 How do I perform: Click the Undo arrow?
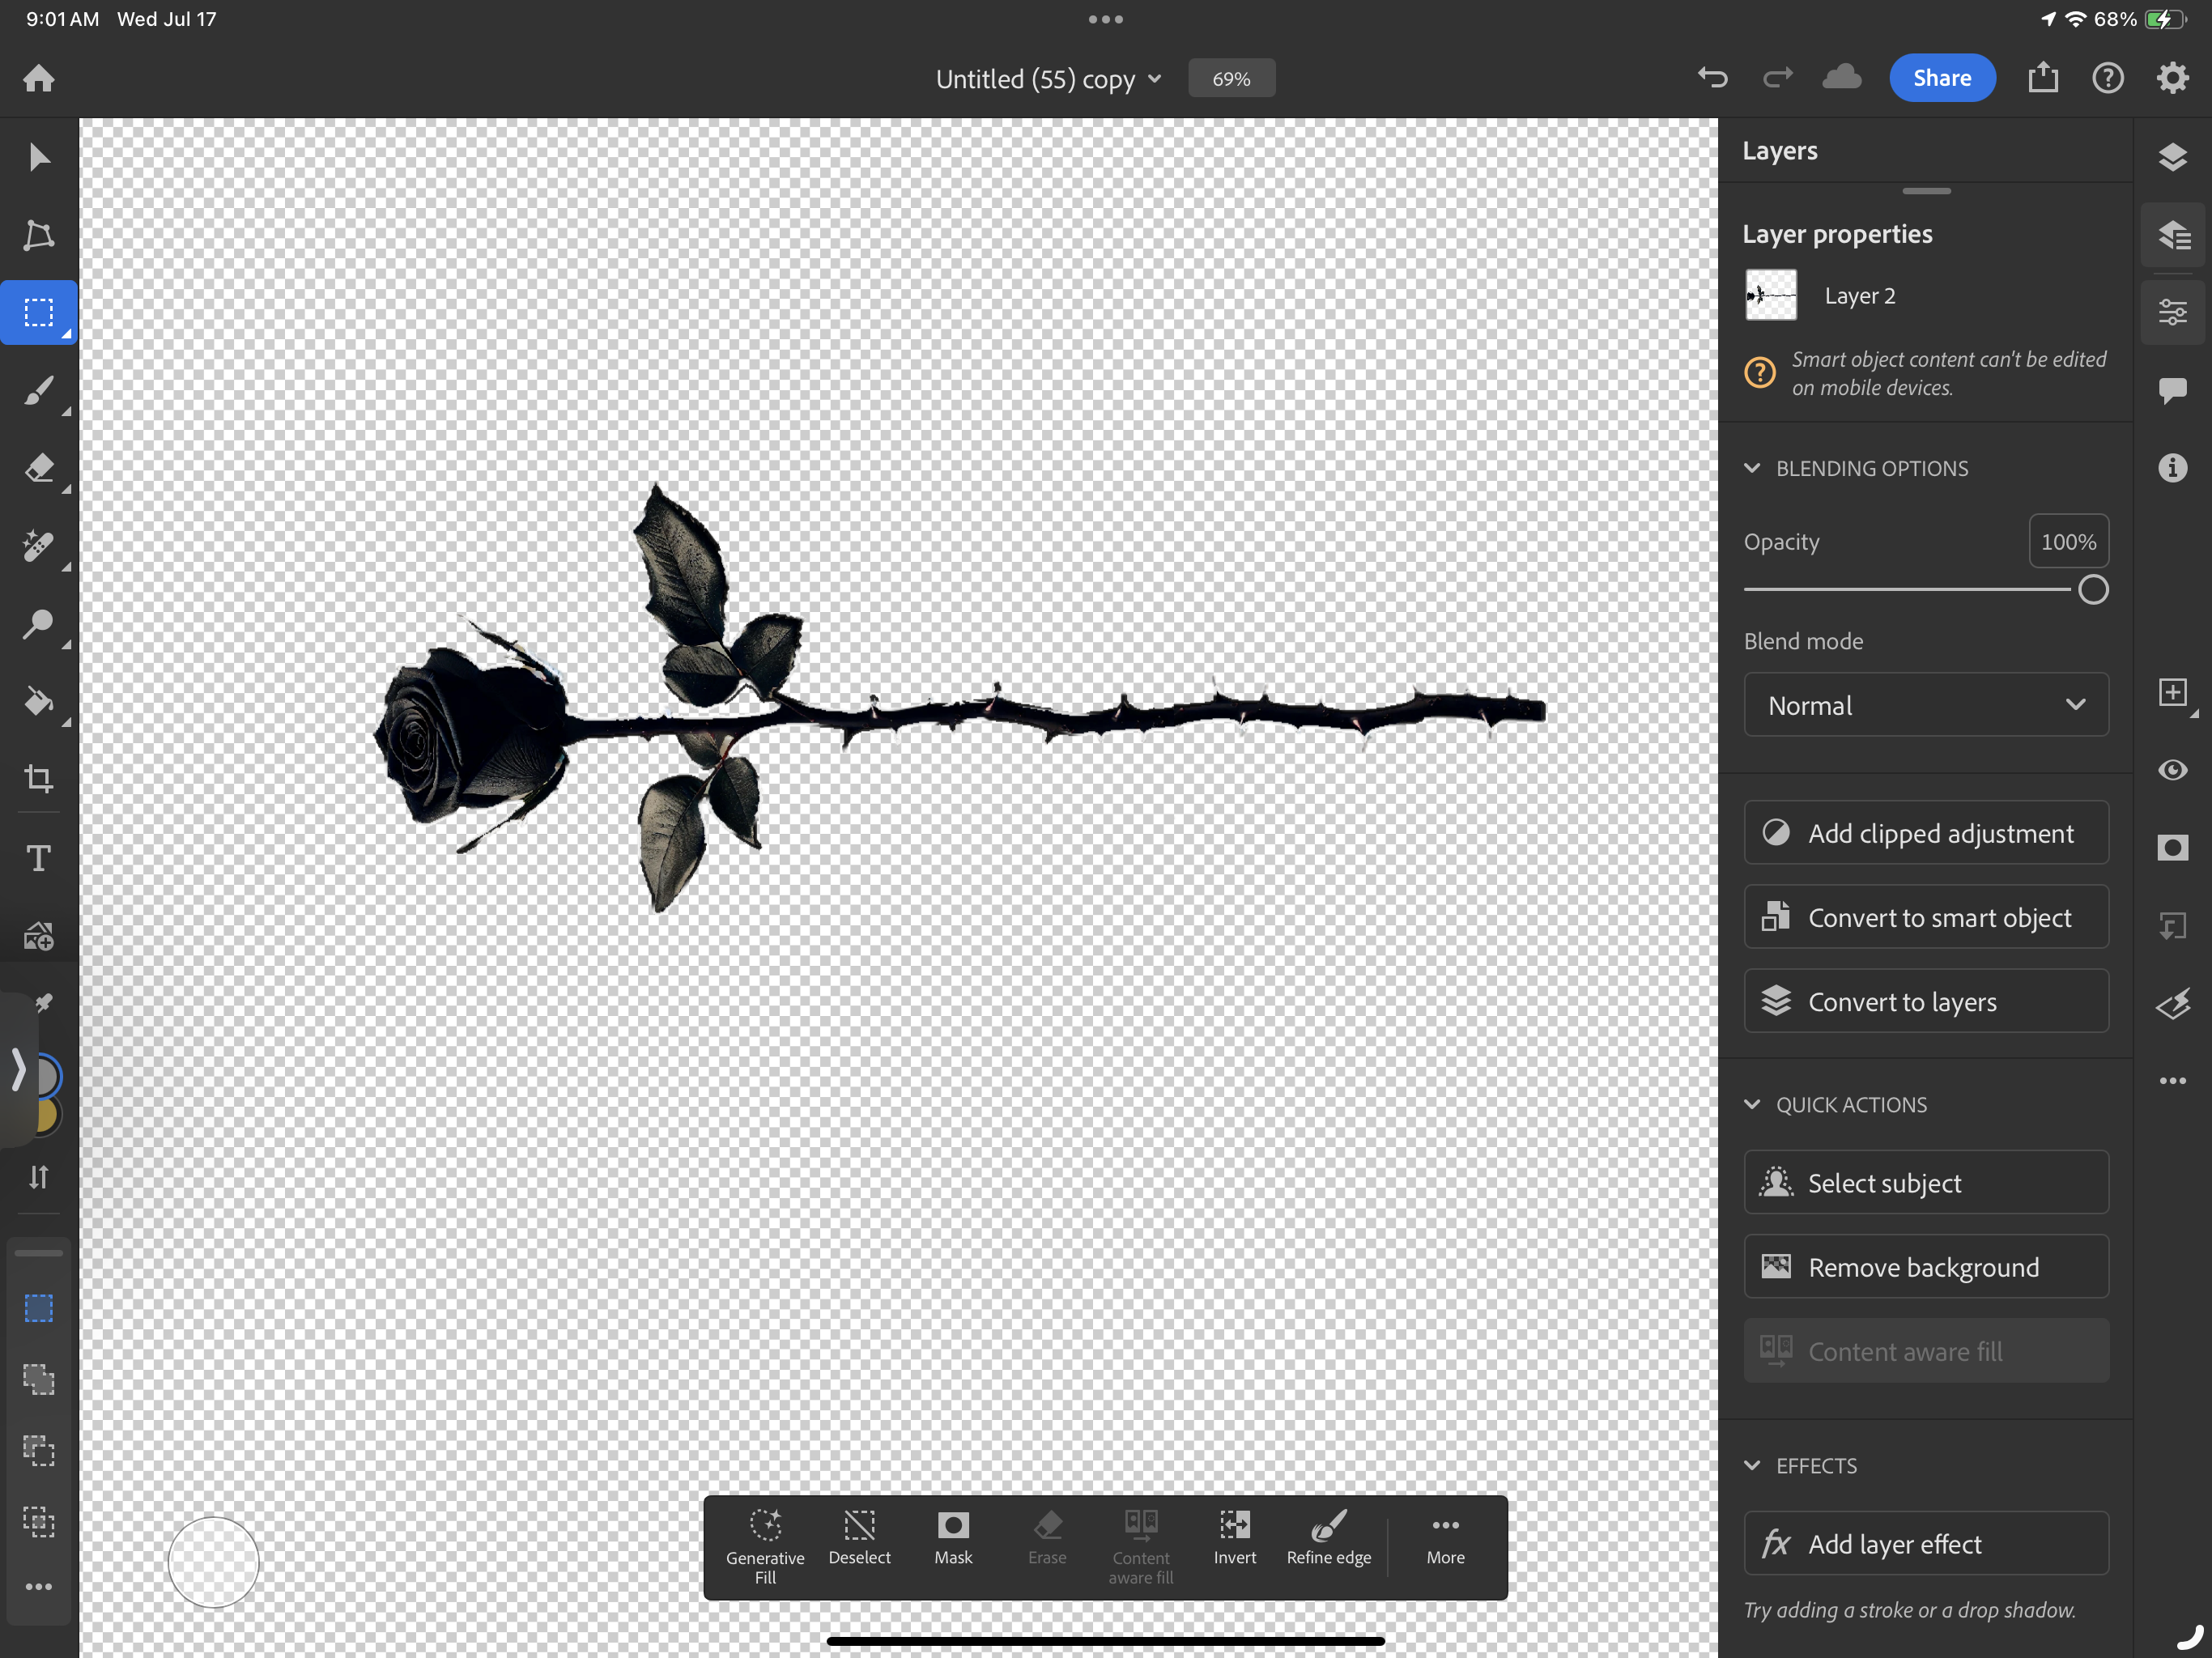click(1712, 77)
